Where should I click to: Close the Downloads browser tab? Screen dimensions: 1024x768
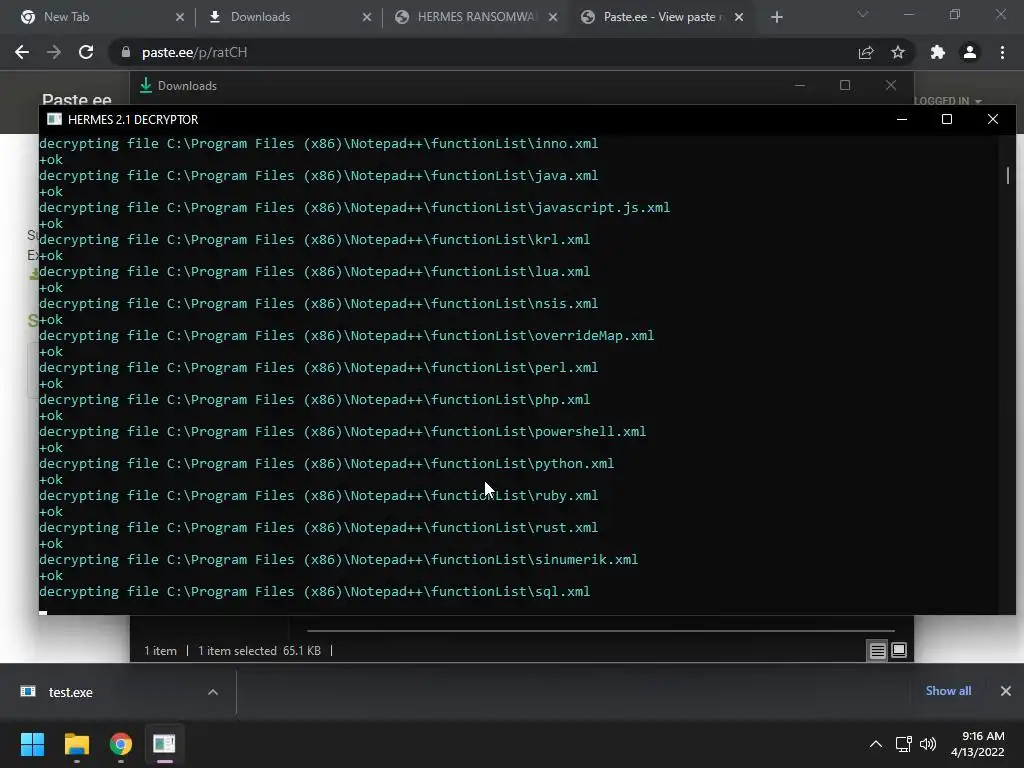(367, 18)
